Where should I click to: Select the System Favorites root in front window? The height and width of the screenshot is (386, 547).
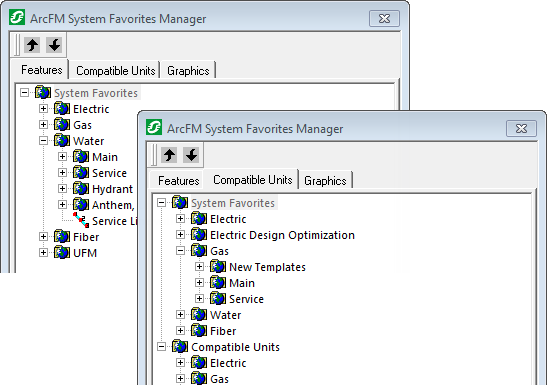(233, 203)
